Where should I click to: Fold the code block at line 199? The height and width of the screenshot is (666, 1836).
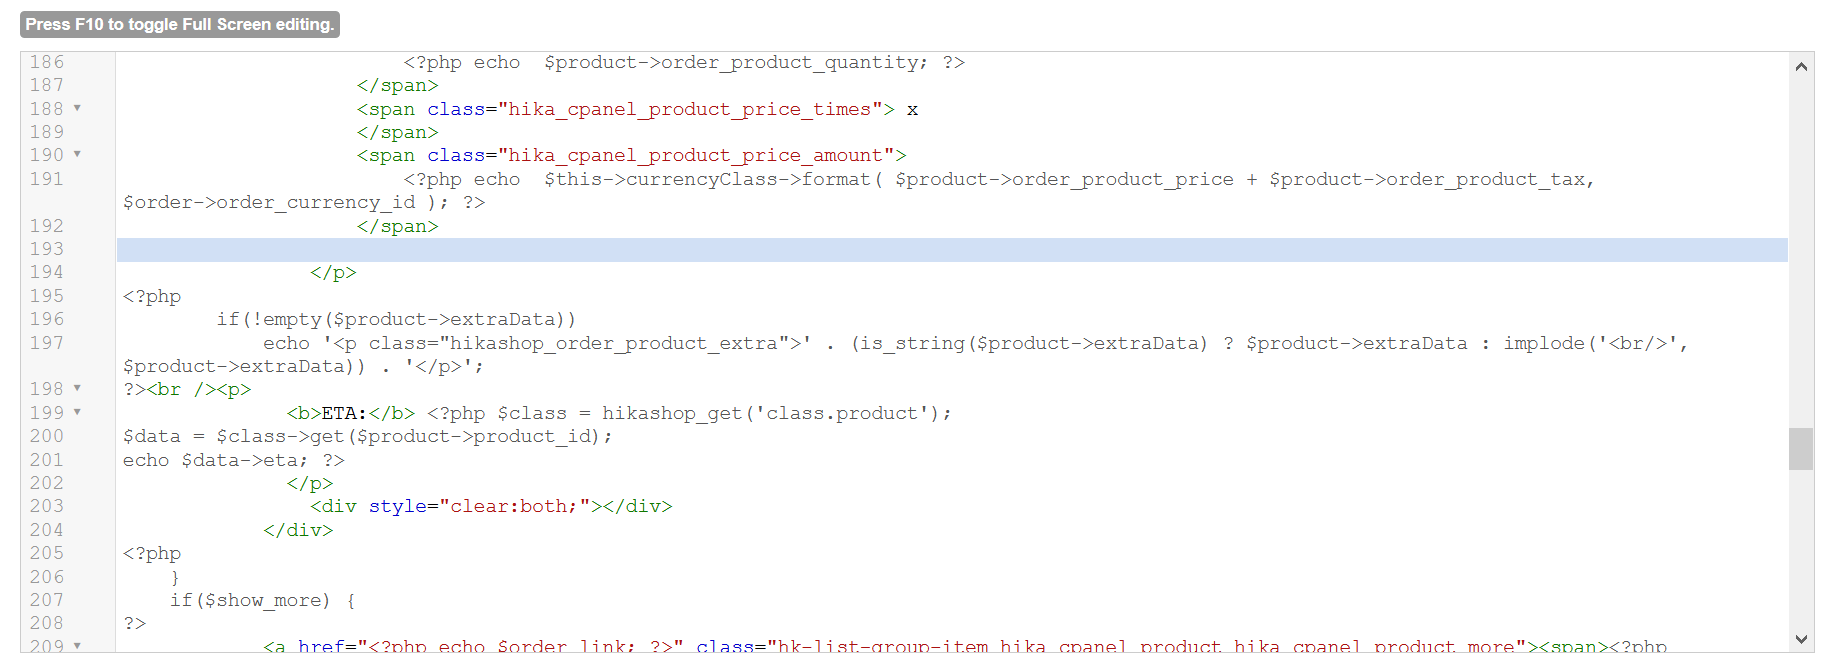(77, 412)
